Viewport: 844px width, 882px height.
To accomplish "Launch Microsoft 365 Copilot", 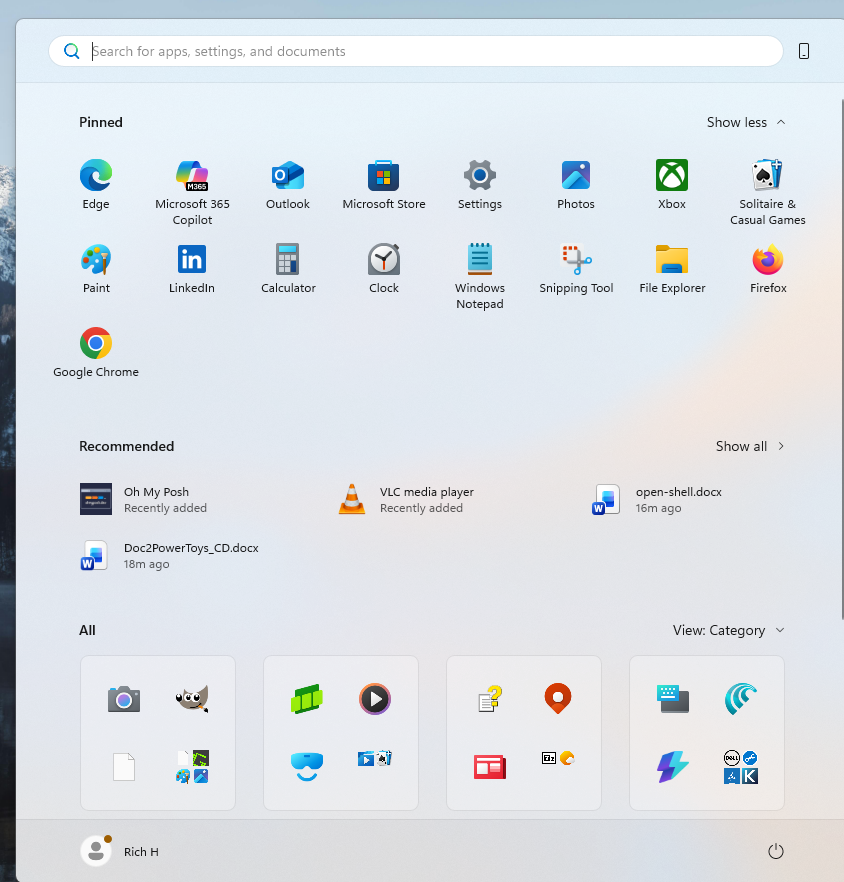I will point(192,192).
